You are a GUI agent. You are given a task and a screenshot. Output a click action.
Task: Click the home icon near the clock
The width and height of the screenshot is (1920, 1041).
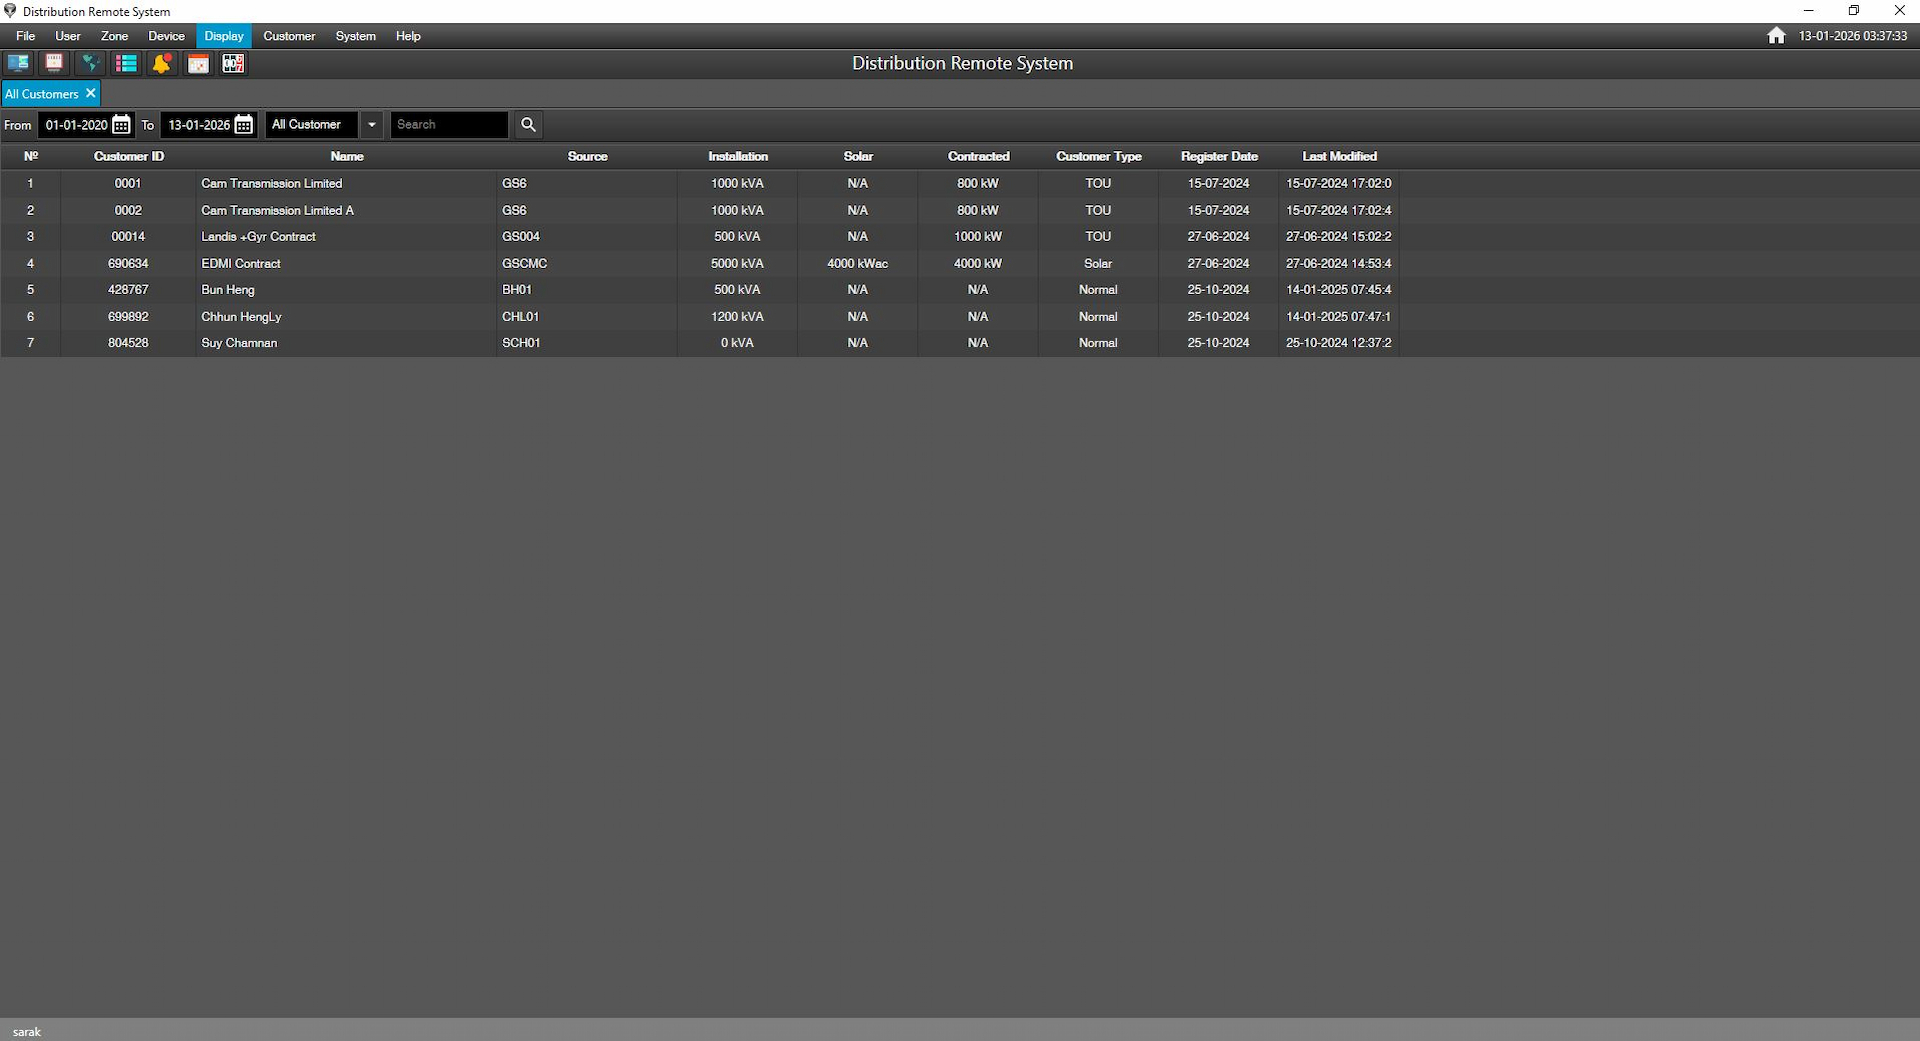(1776, 35)
